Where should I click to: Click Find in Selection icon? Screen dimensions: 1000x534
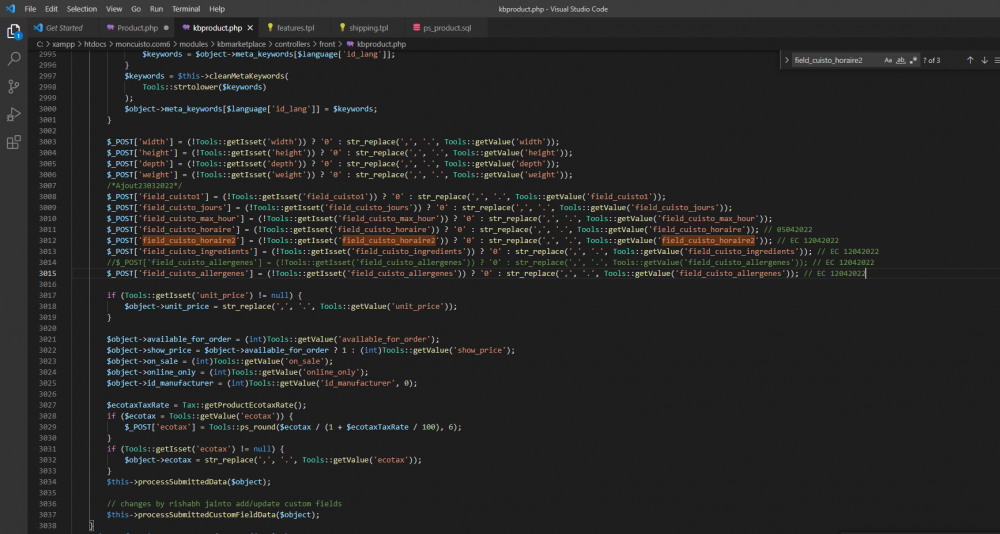pos(999,60)
